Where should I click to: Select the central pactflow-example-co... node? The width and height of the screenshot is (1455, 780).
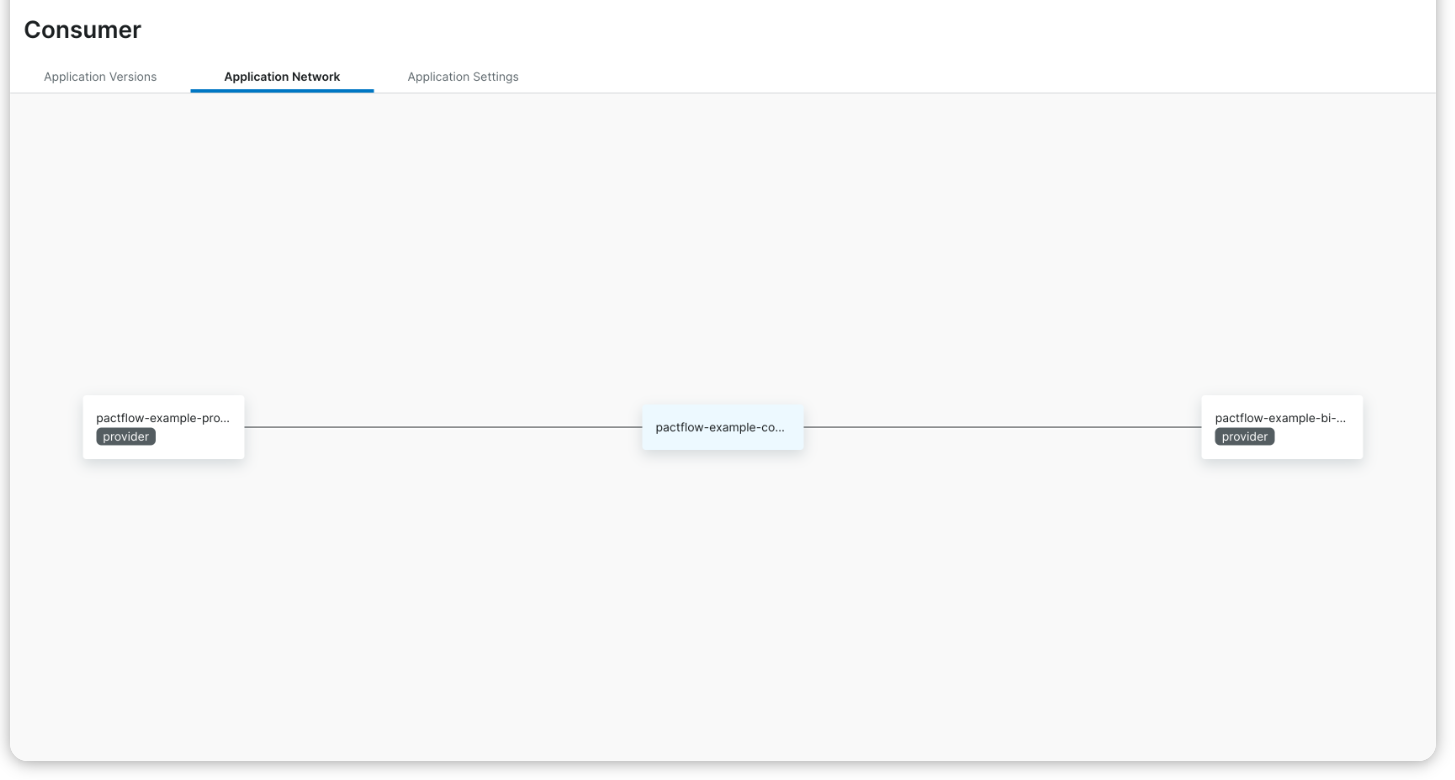point(723,427)
